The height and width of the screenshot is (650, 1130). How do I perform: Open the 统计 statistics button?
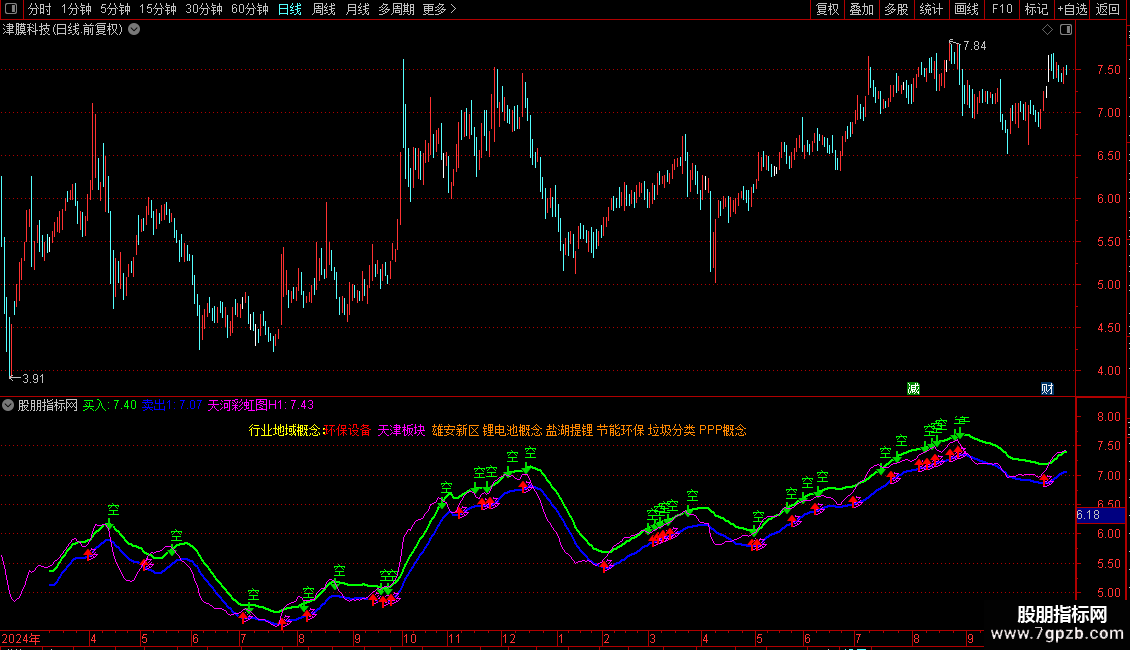pos(930,9)
